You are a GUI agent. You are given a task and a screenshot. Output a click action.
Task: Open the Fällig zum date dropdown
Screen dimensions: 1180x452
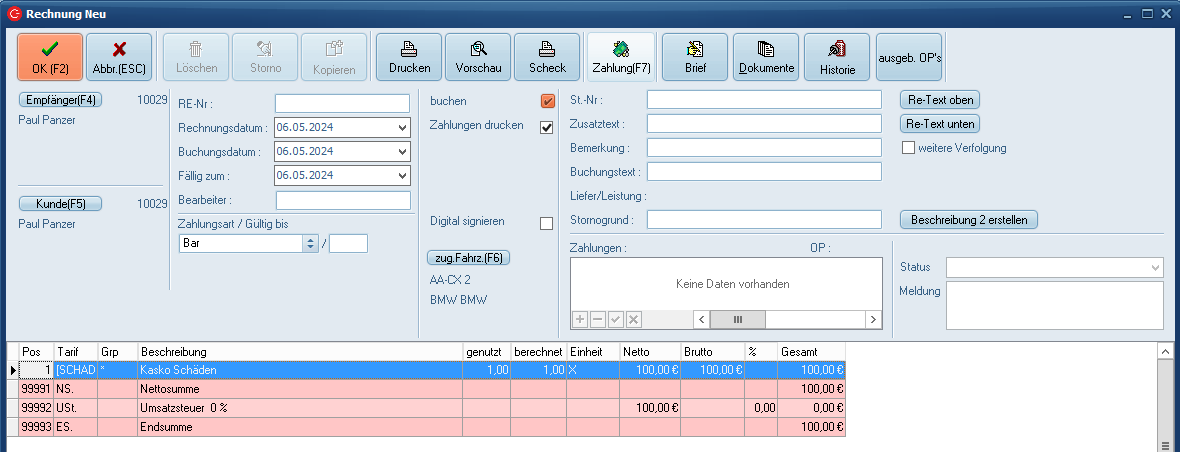coord(402,176)
